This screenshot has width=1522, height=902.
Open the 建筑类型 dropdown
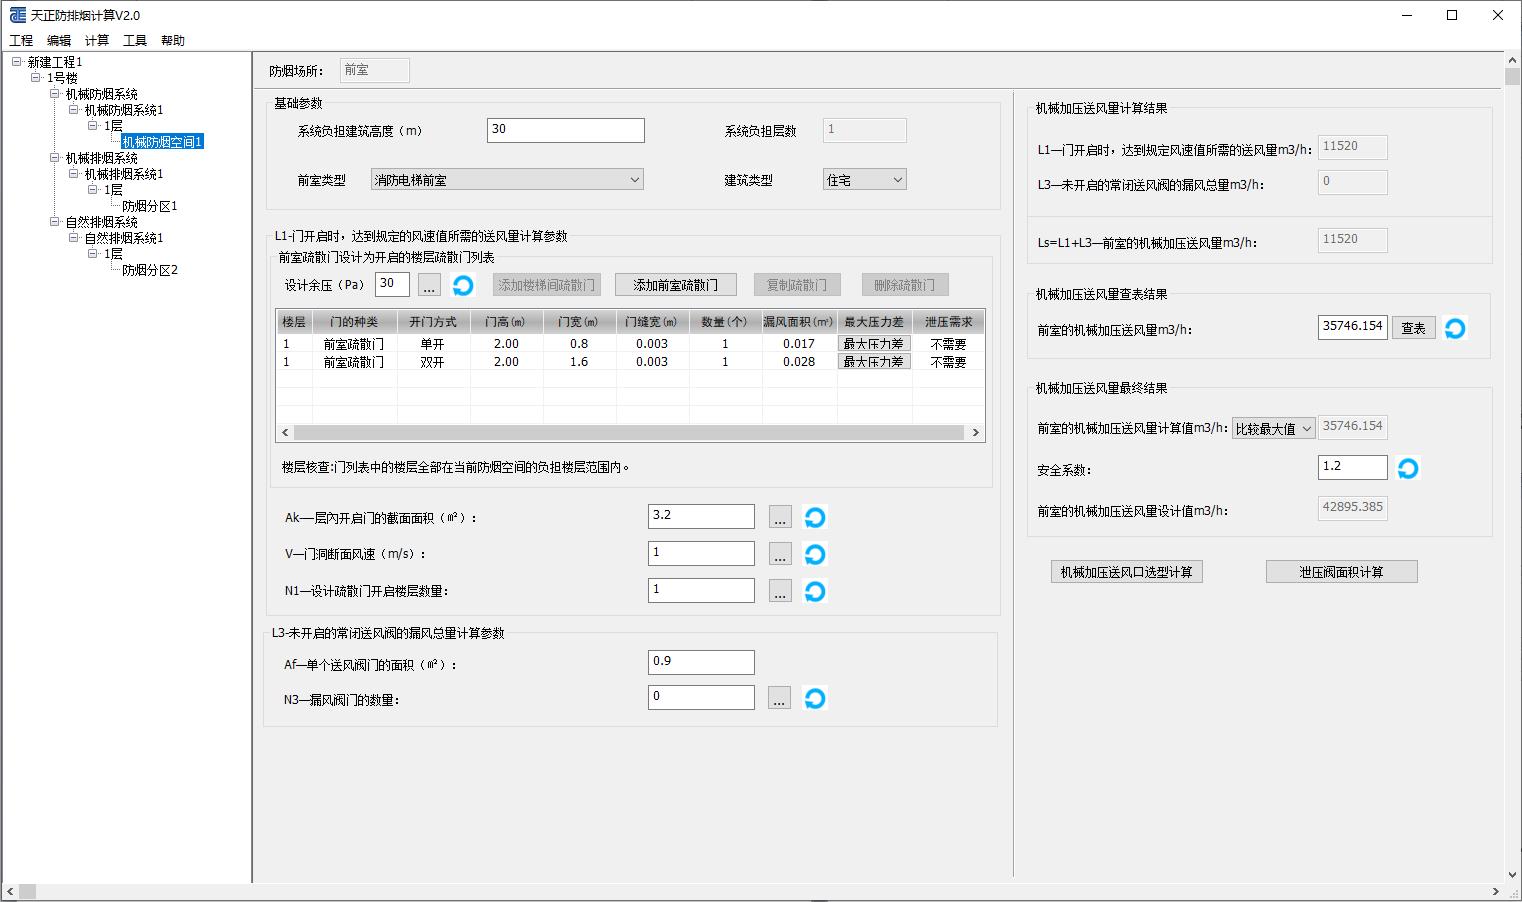pos(897,180)
